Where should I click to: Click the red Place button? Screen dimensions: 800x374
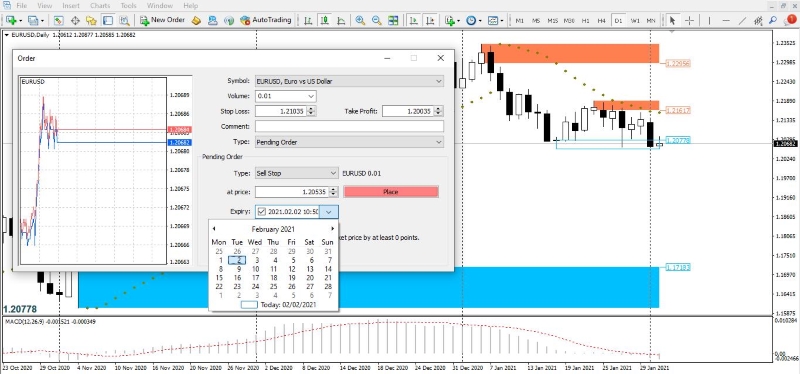point(391,192)
